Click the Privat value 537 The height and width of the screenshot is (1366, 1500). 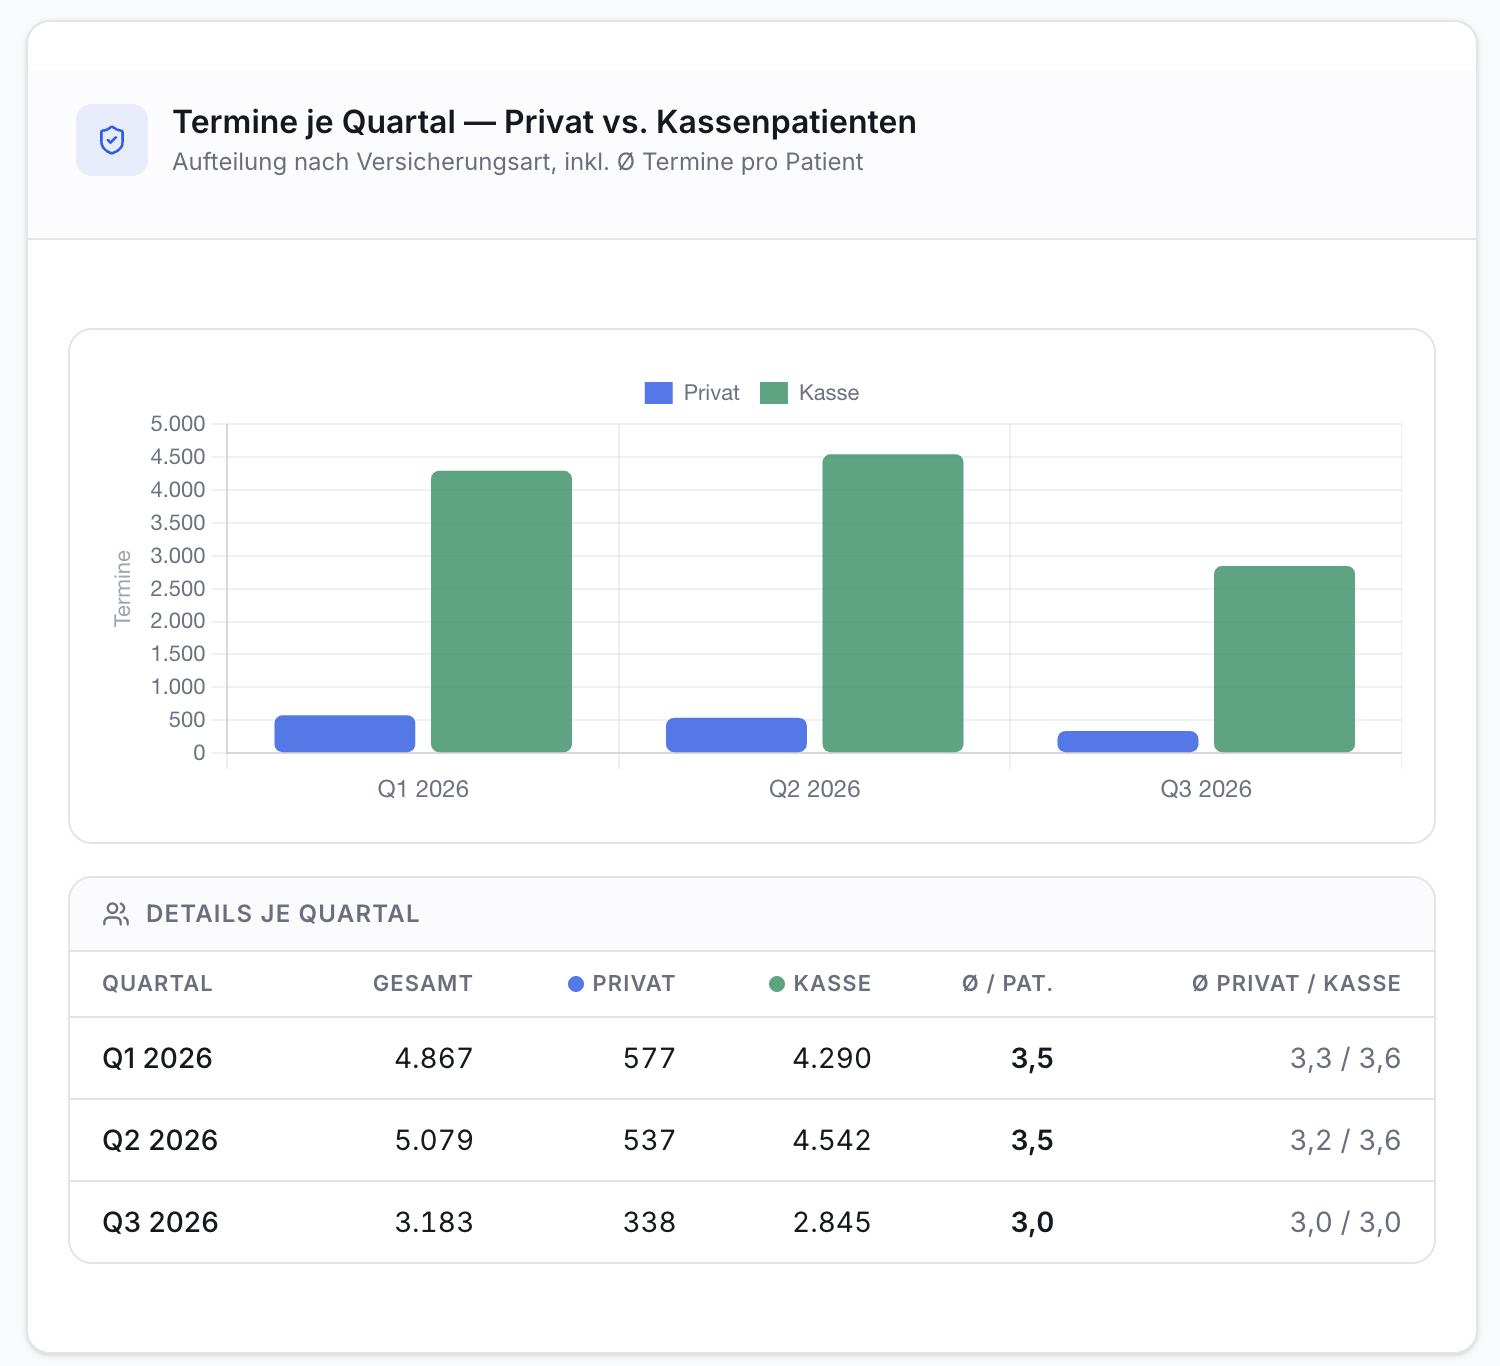coord(650,1140)
